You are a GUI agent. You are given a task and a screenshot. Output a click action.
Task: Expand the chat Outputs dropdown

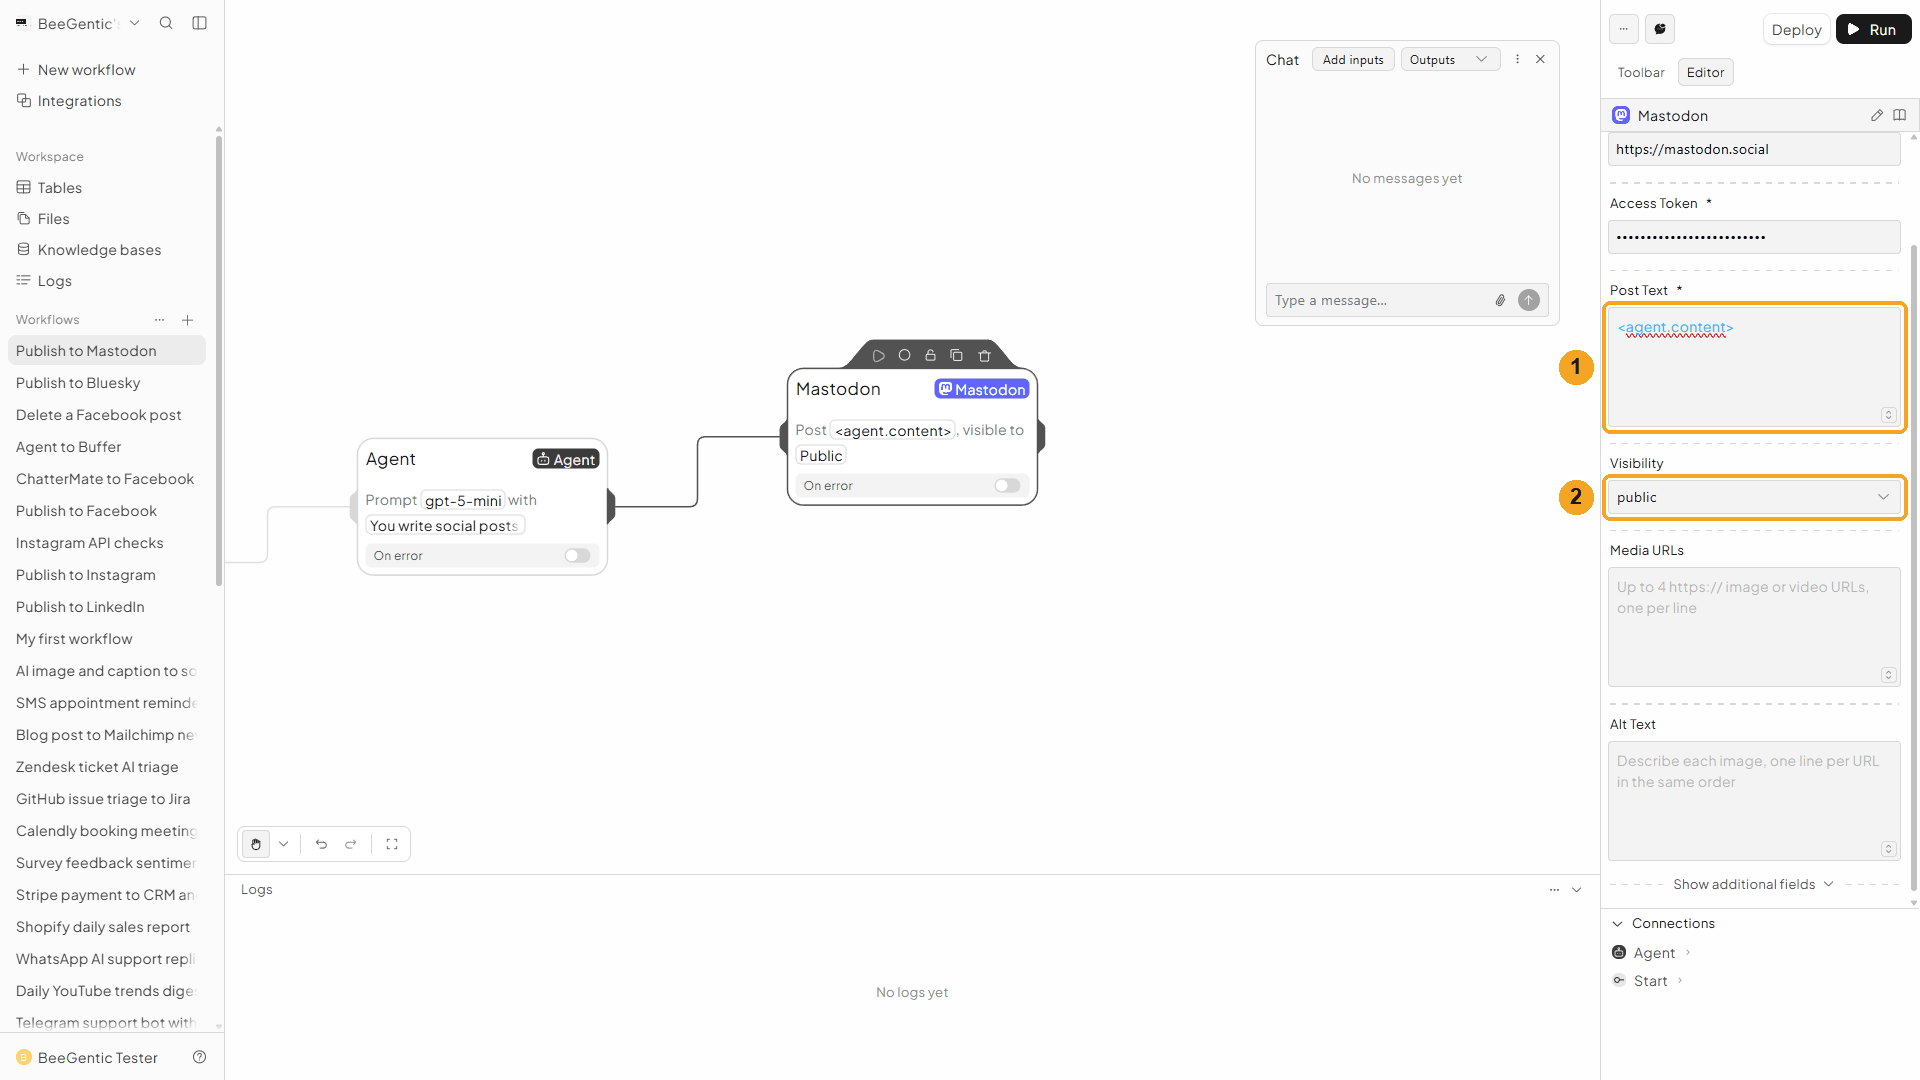(x=1450, y=60)
